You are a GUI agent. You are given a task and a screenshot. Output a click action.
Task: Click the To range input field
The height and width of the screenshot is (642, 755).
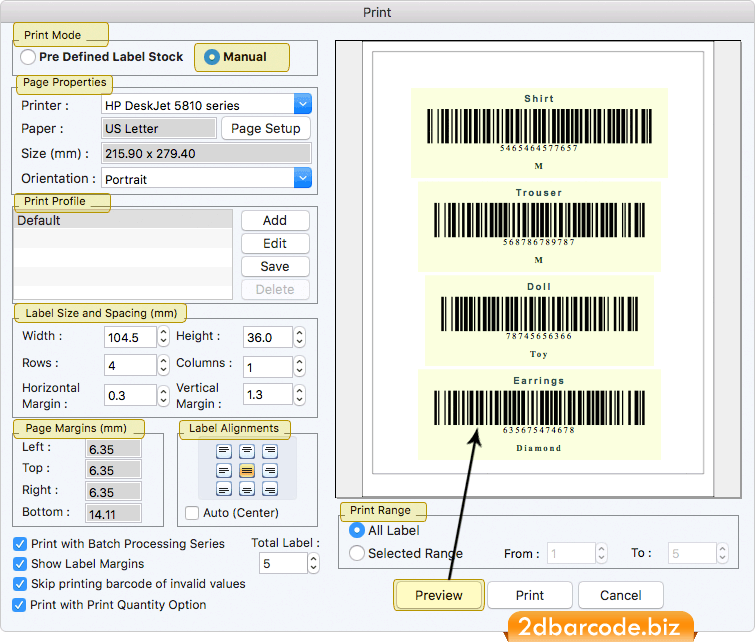[692, 553]
